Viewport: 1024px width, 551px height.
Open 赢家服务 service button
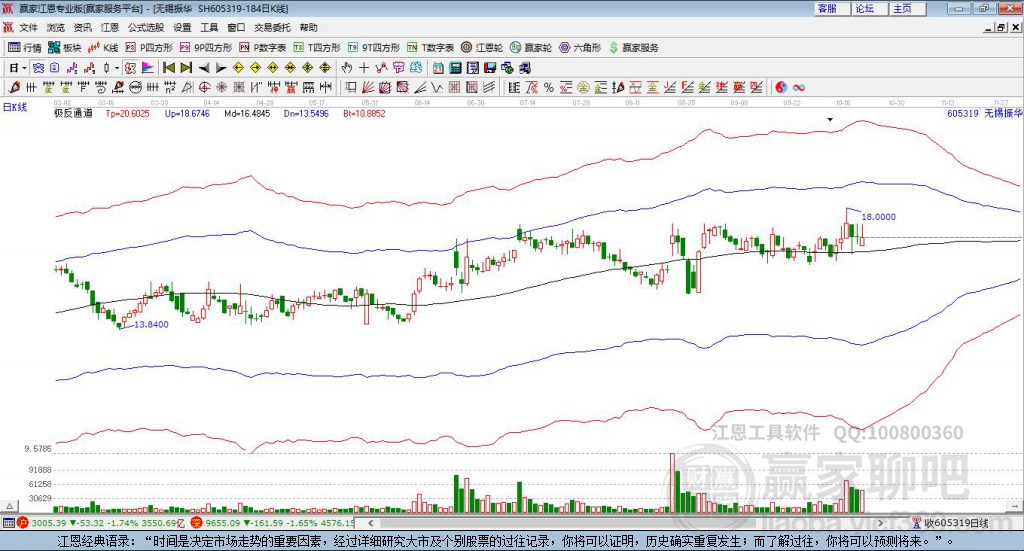click(633, 48)
